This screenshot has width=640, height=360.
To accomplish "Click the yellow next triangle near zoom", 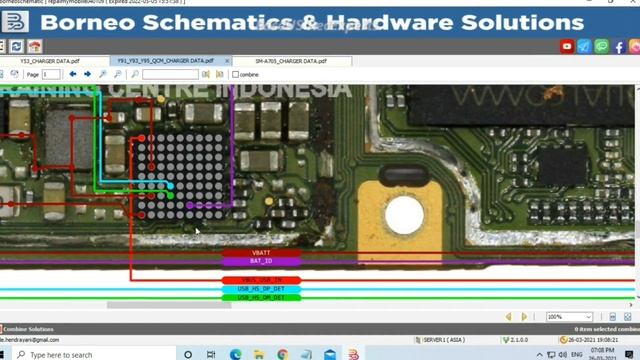I will (x=524, y=317).
